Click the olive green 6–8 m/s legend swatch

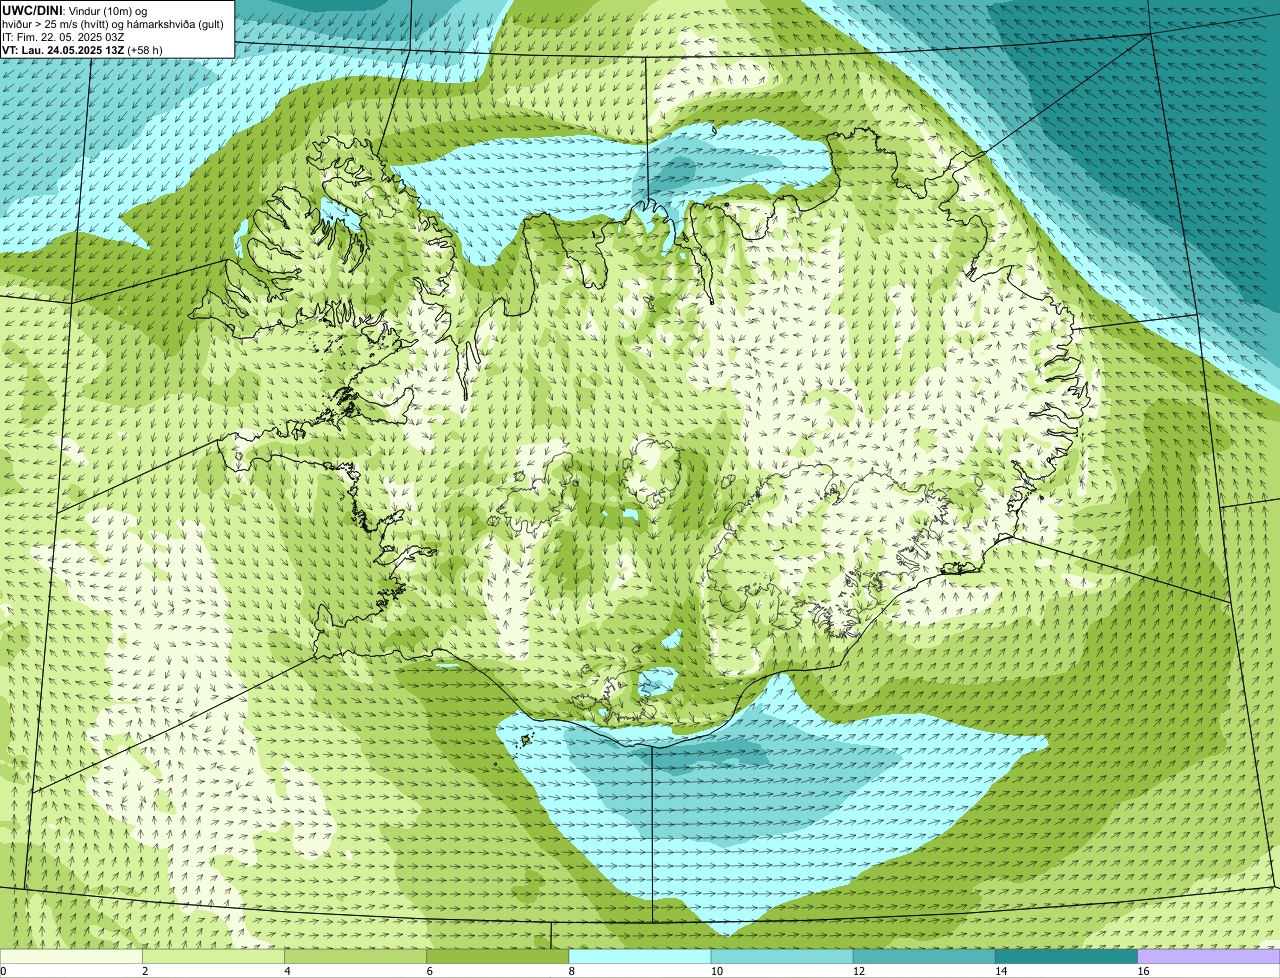pos(498,957)
